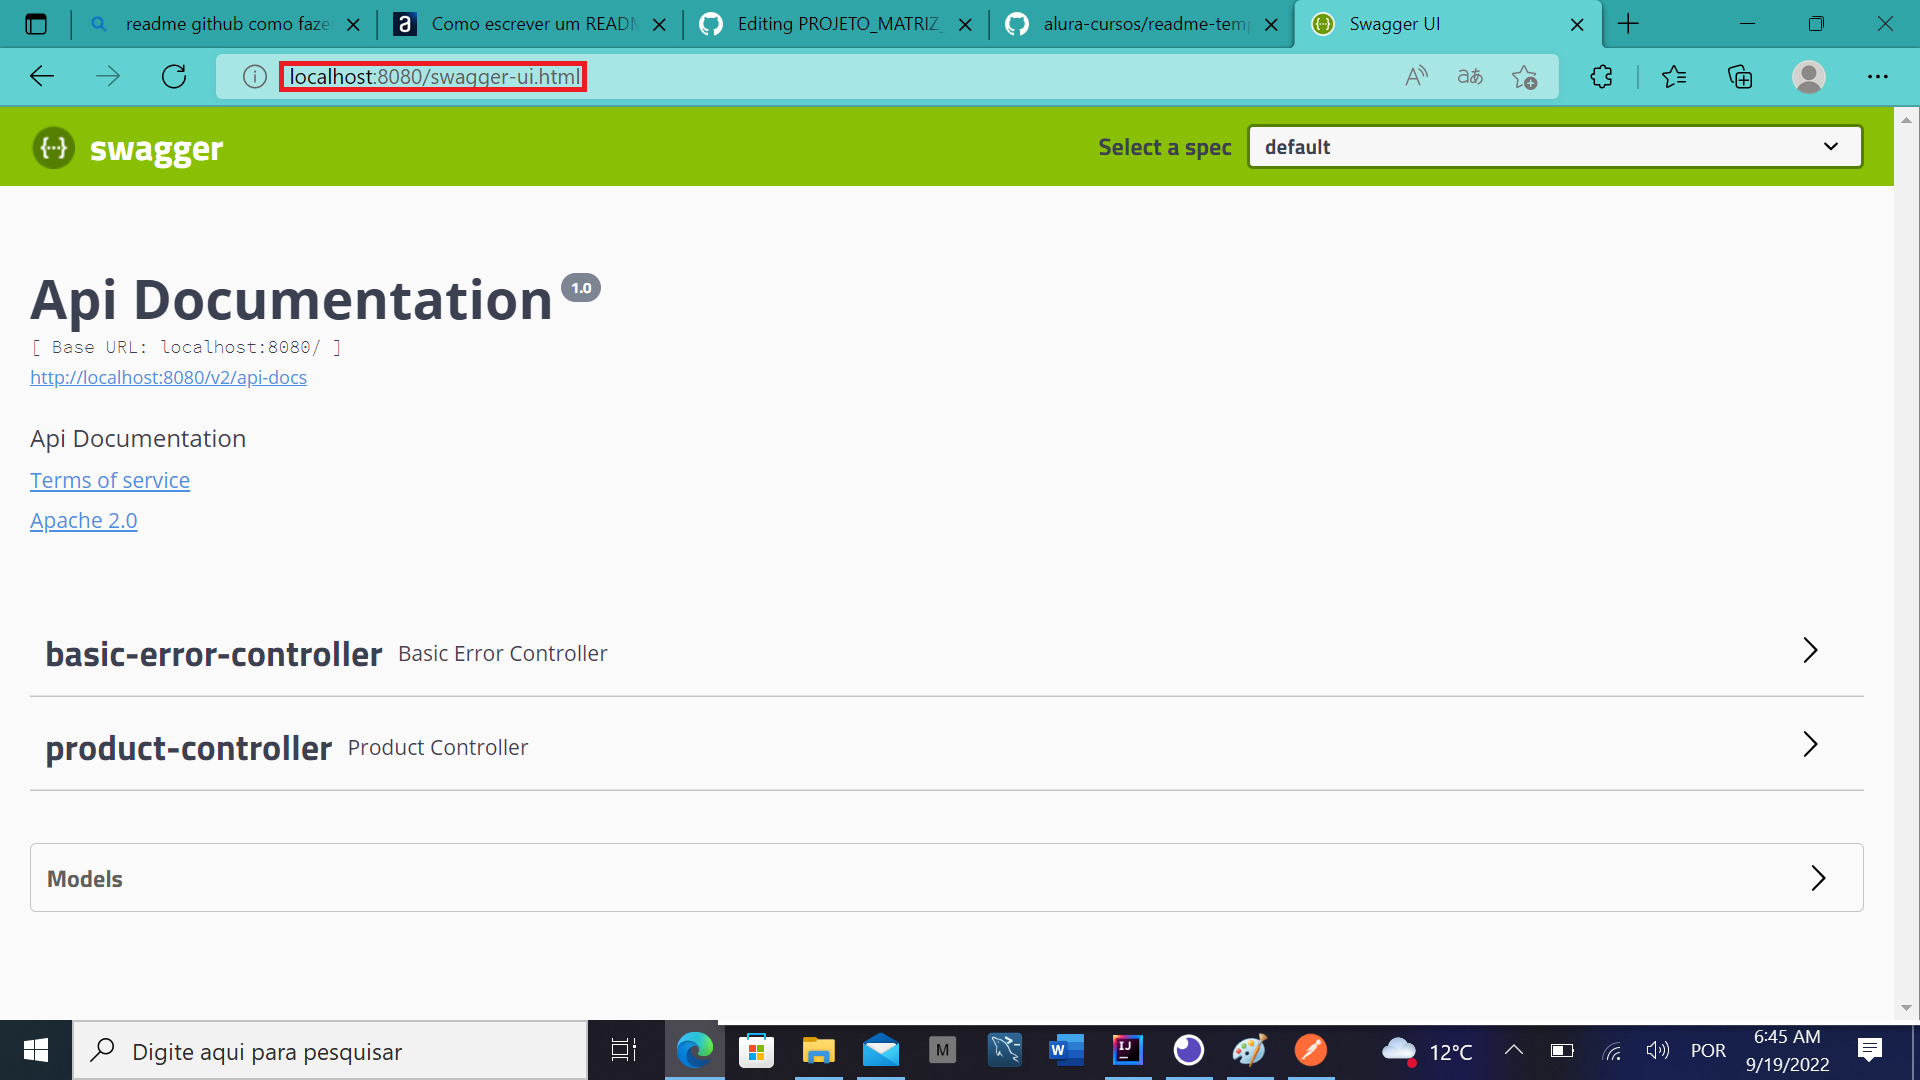Add current page to favorites
Screen dimensions: 1920x1080
click(1525, 76)
